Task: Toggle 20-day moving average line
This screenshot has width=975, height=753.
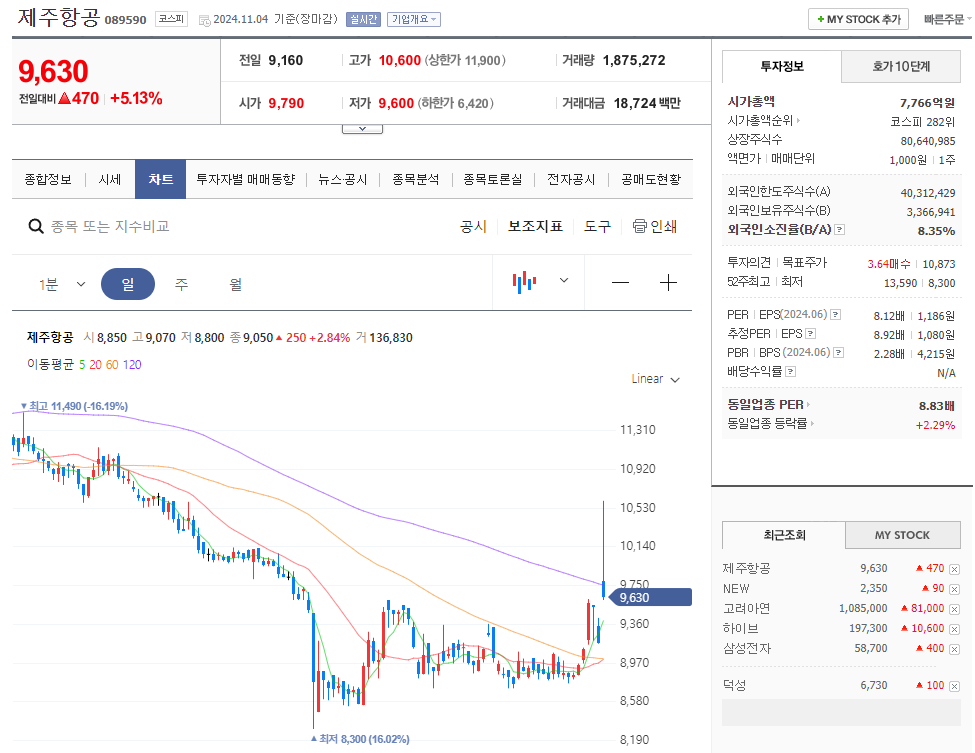Action: click(x=95, y=365)
